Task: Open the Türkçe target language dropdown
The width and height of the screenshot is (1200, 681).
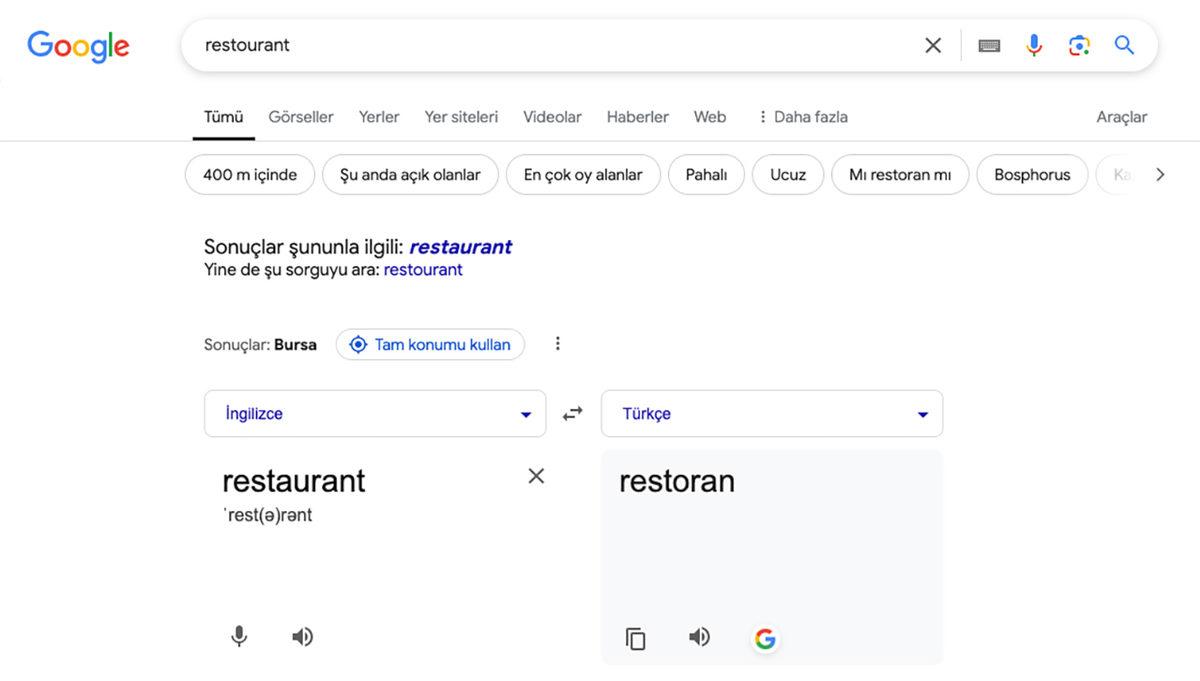Action: 771,412
